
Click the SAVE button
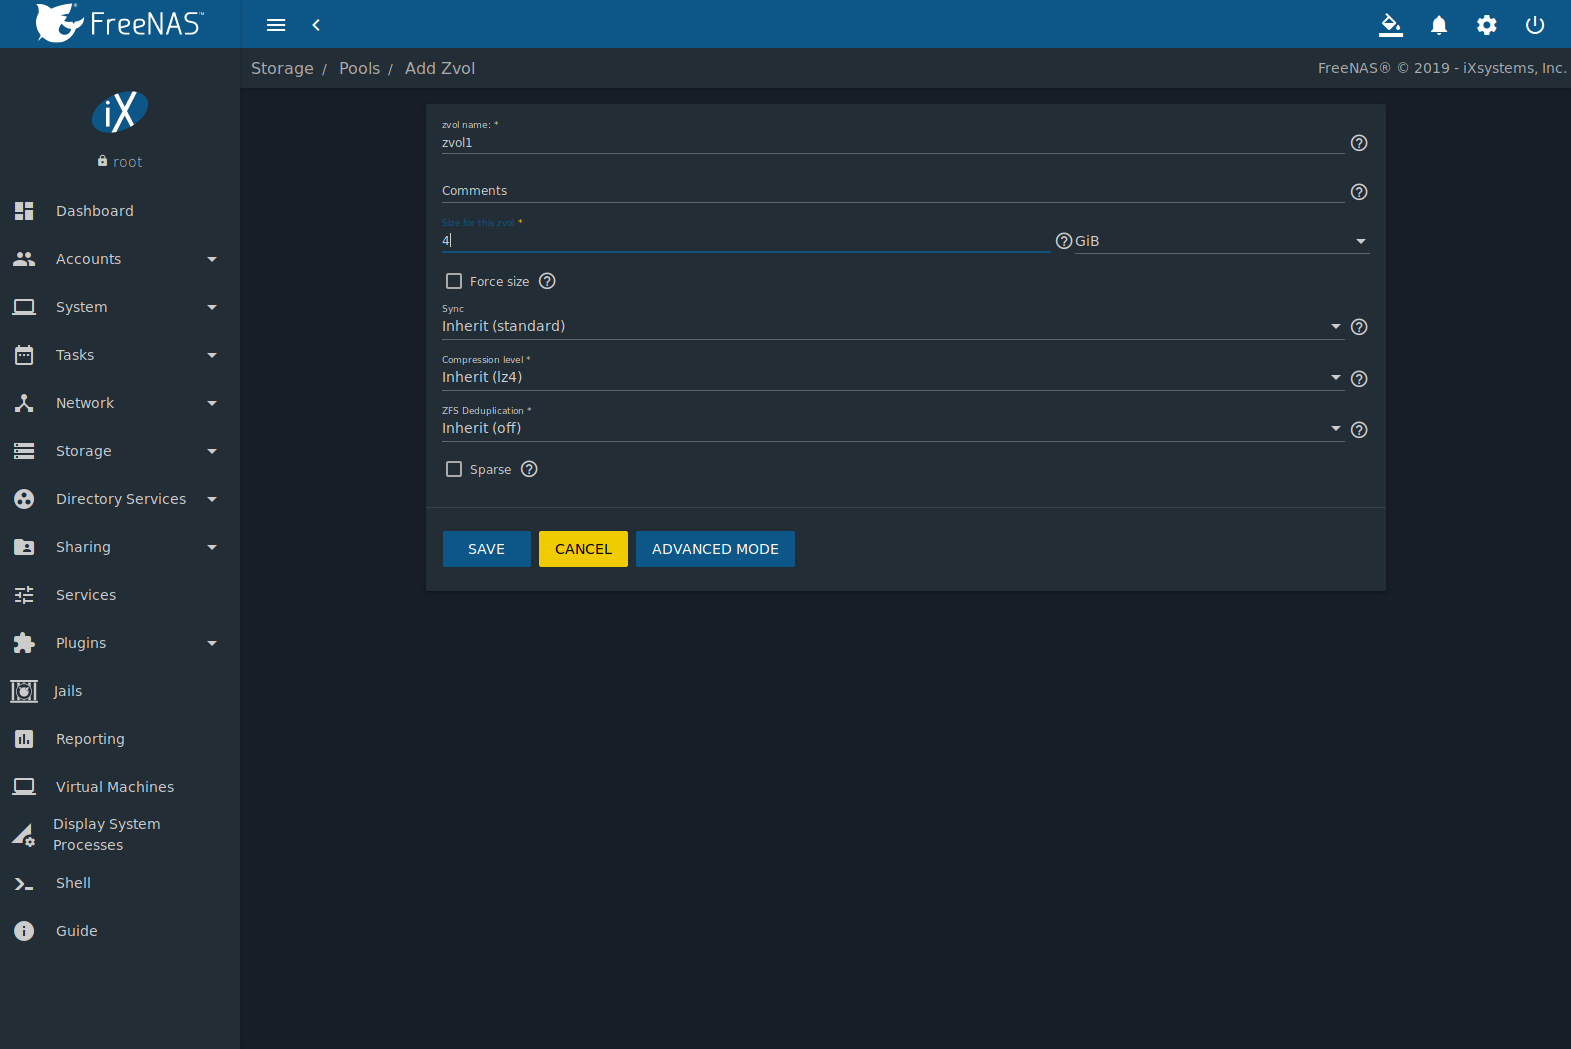pyautogui.click(x=486, y=549)
